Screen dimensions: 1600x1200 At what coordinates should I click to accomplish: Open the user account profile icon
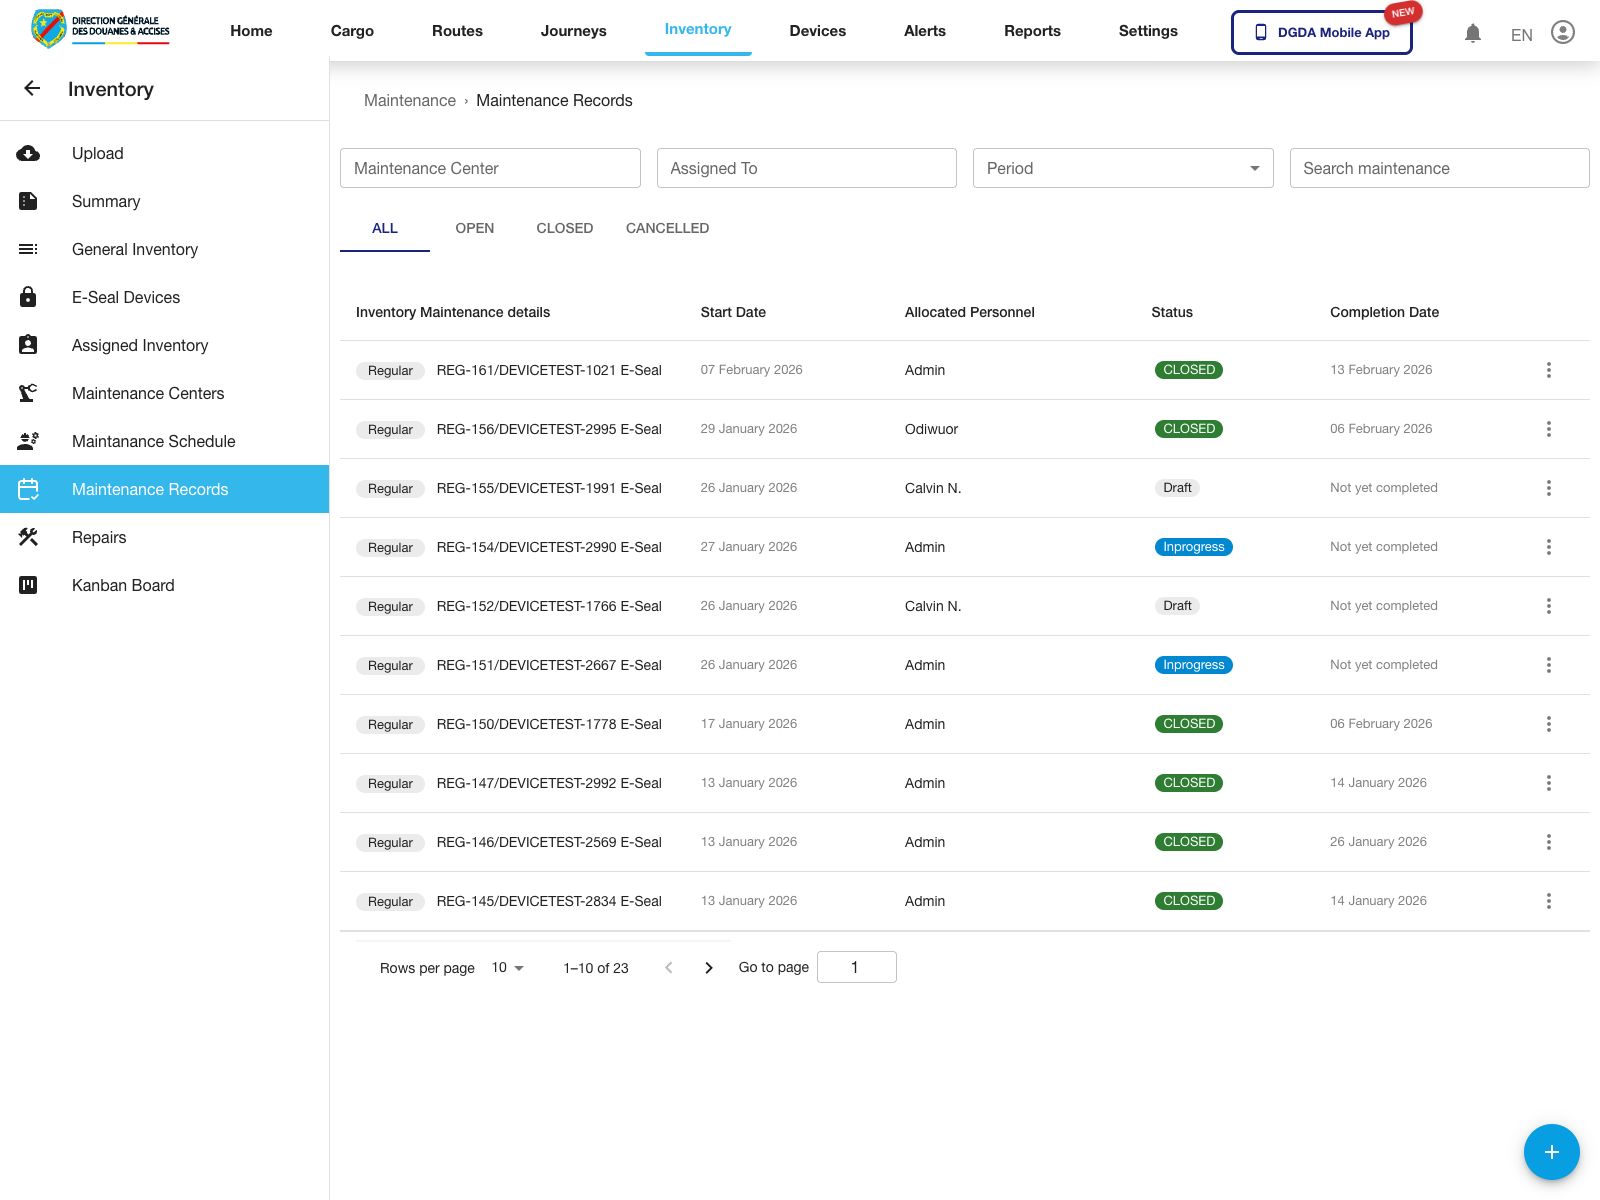pyautogui.click(x=1562, y=33)
